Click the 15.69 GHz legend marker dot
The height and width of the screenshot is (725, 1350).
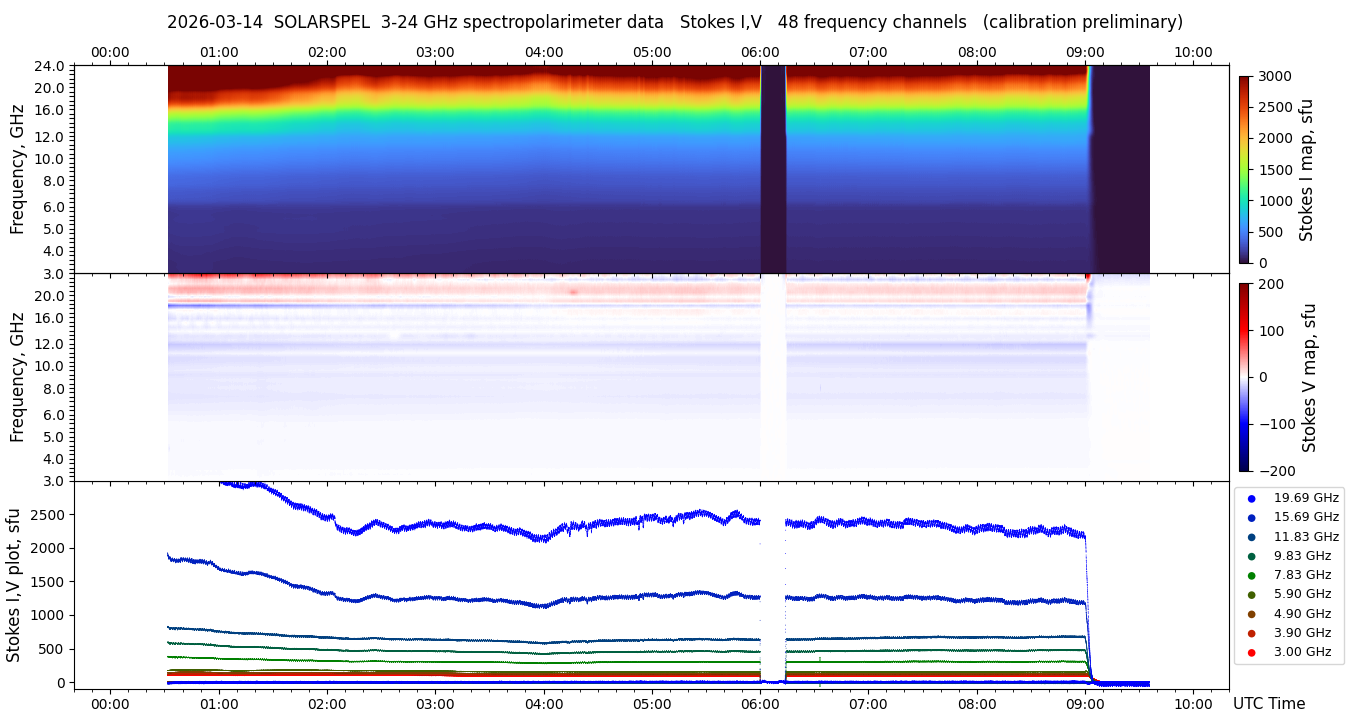click(x=1251, y=517)
